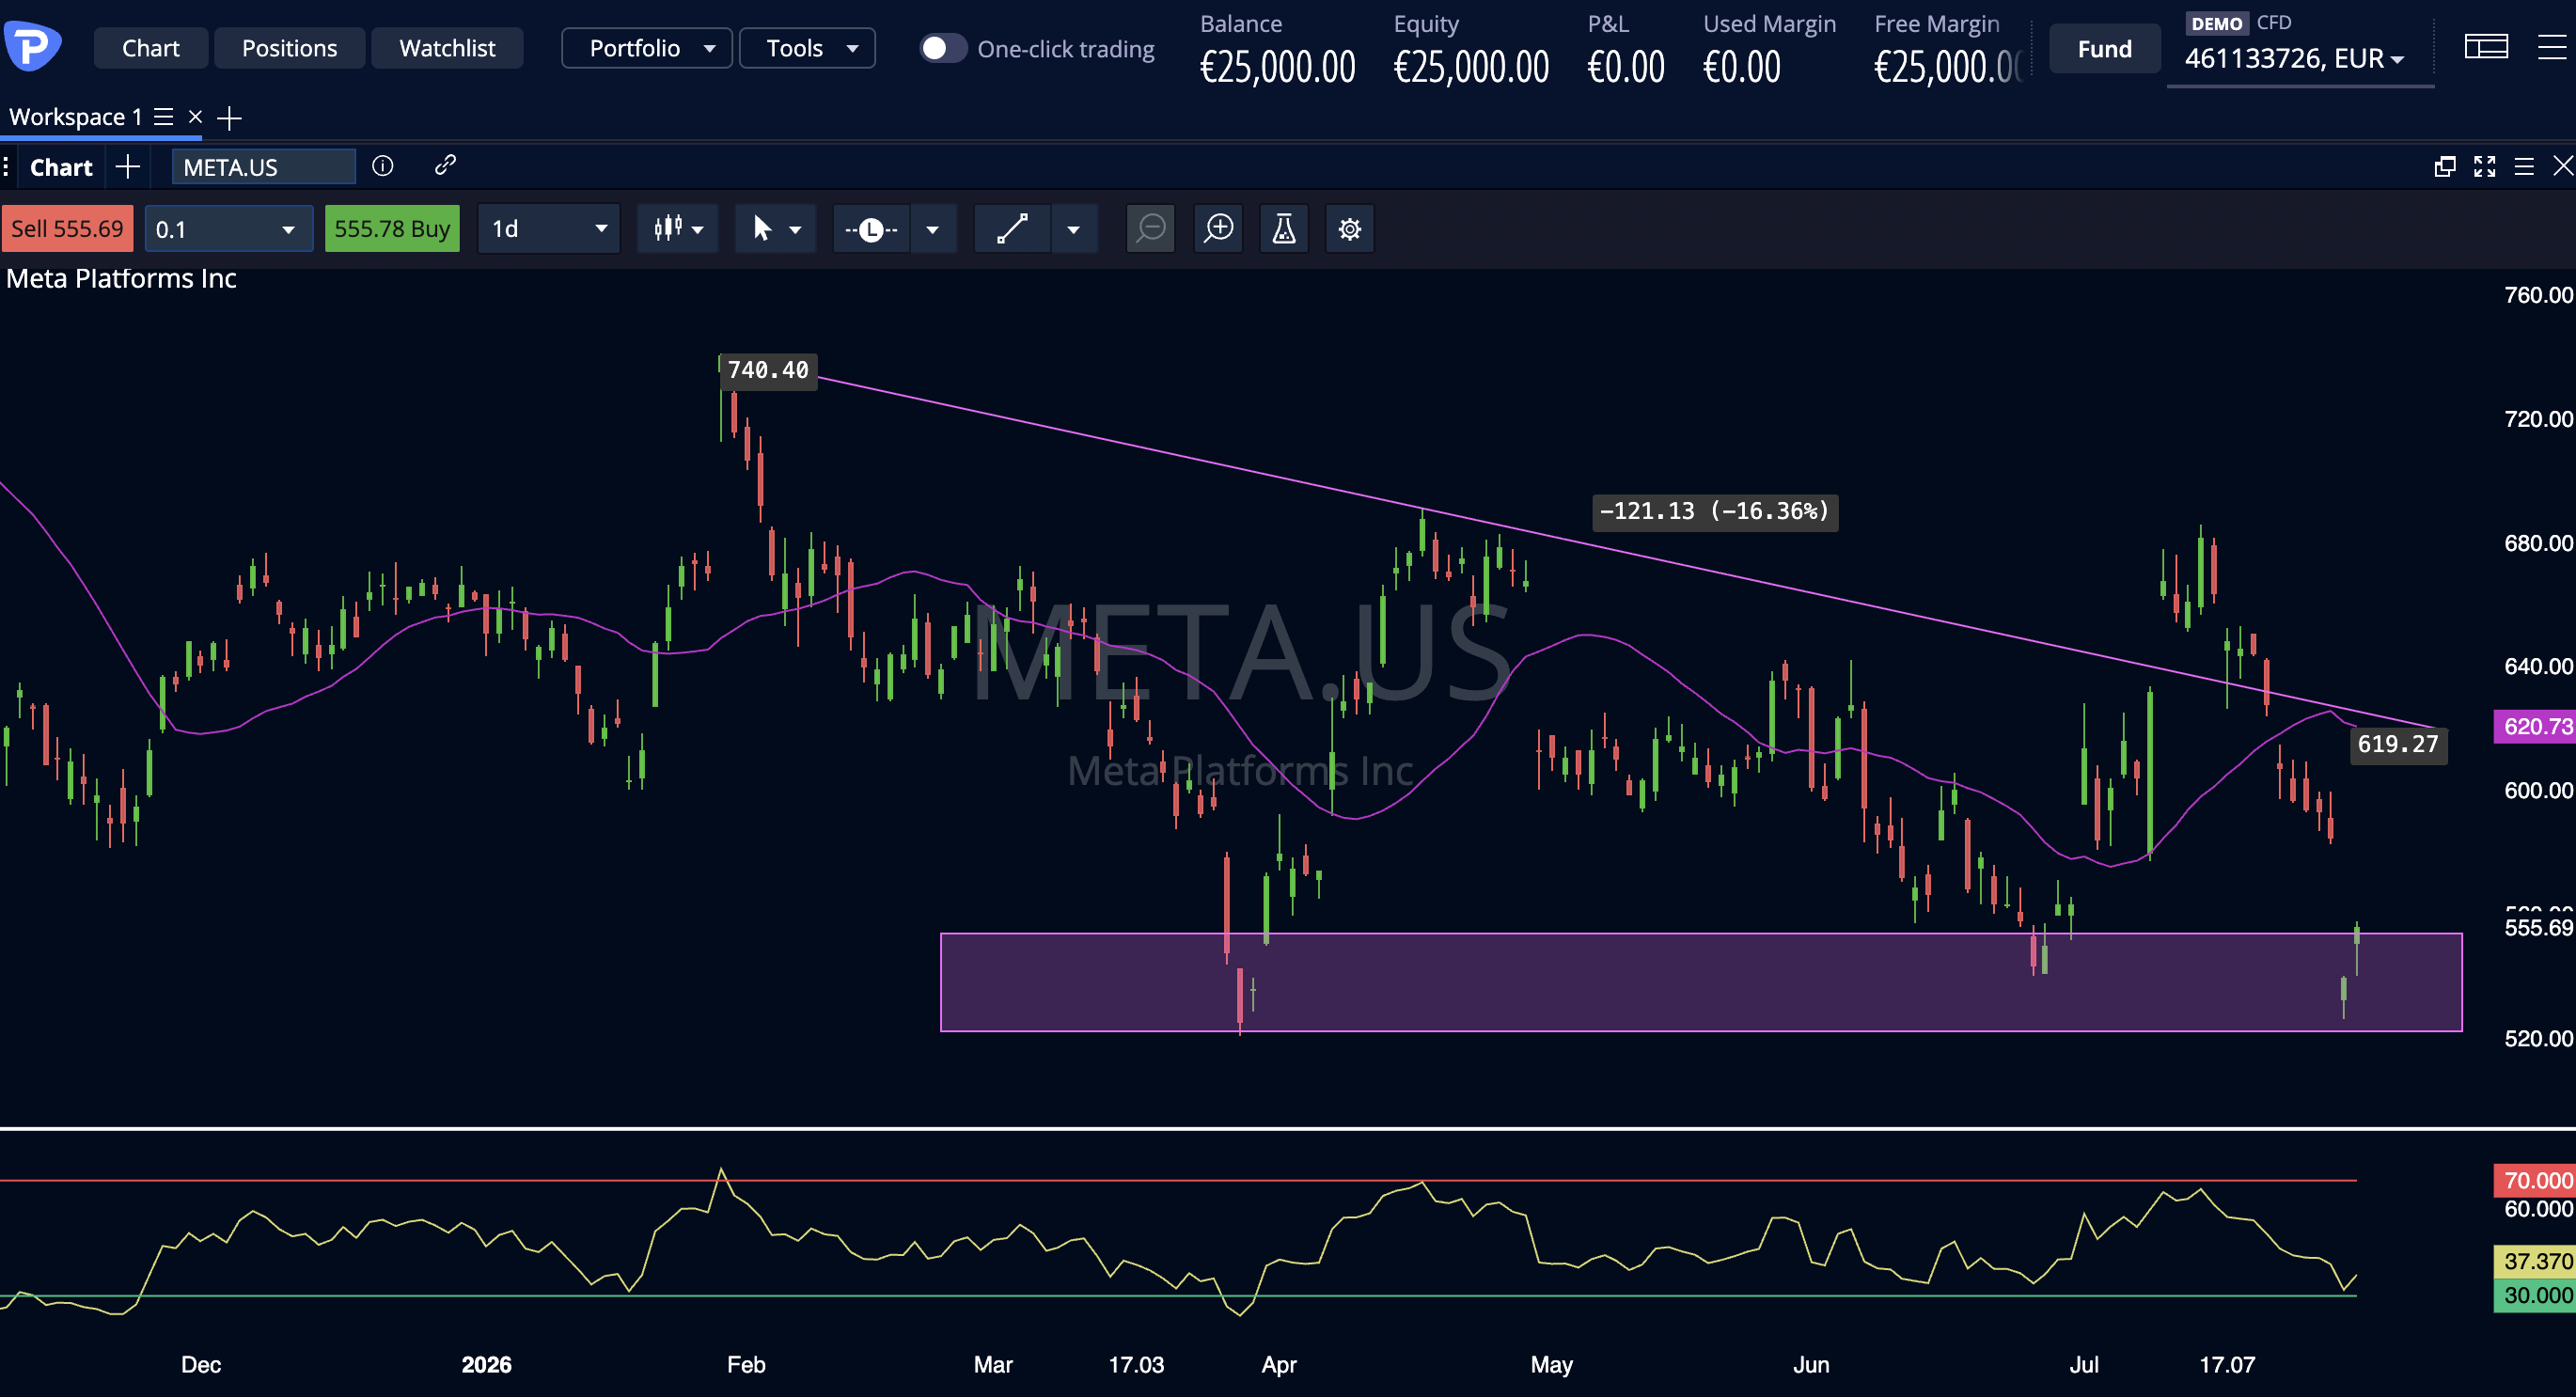
Task: Open the 1d timeframe dropdown
Action: pos(549,229)
